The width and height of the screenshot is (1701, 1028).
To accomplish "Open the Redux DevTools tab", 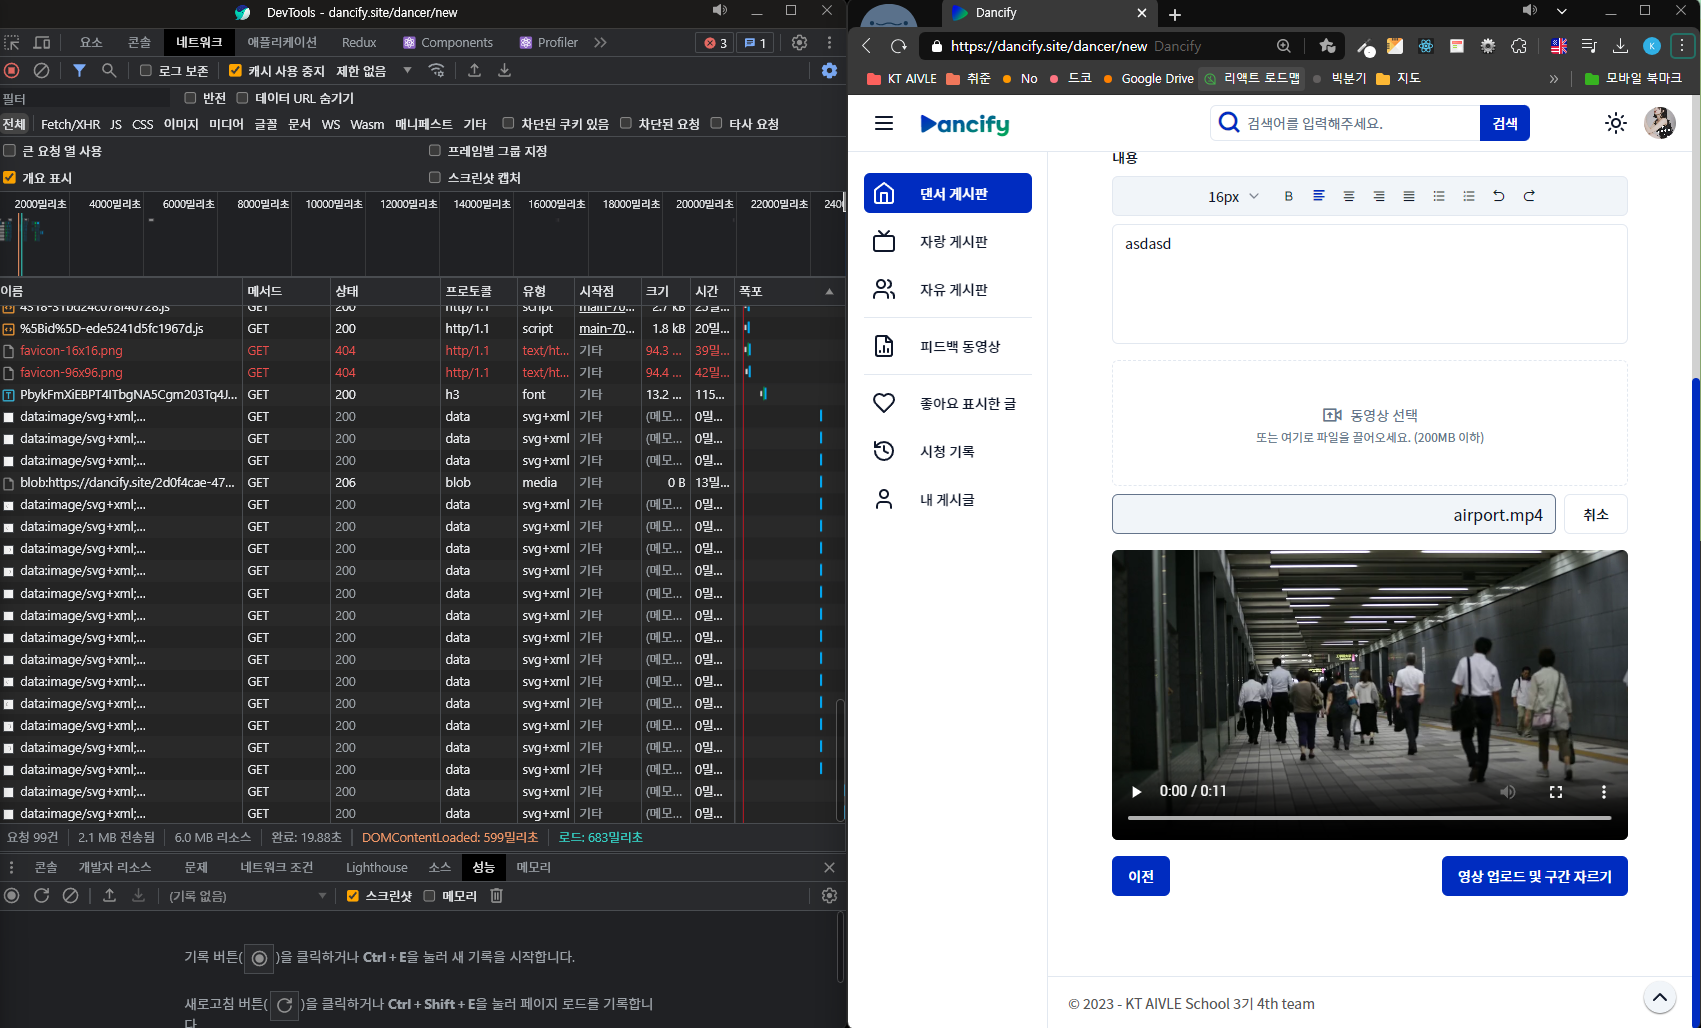I will click(359, 42).
